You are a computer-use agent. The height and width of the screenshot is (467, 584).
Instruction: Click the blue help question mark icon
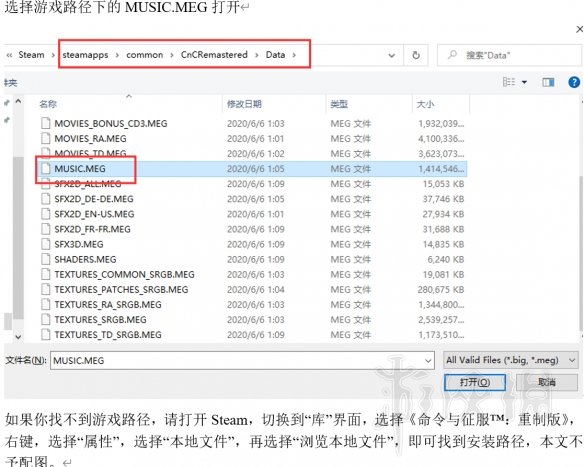(x=574, y=82)
